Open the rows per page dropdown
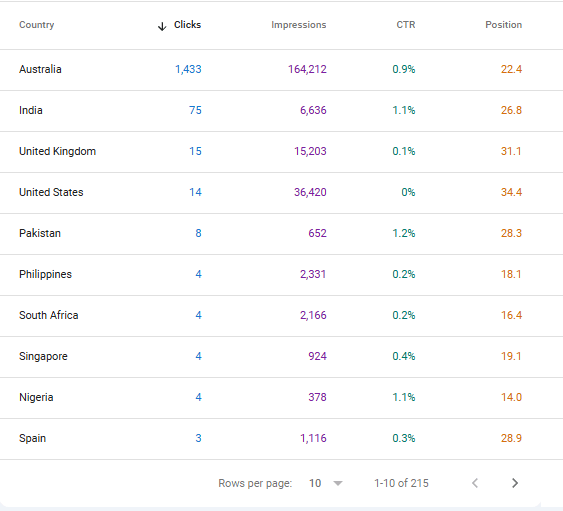This screenshot has width=563, height=511. pyautogui.click(x=325, y=483)
